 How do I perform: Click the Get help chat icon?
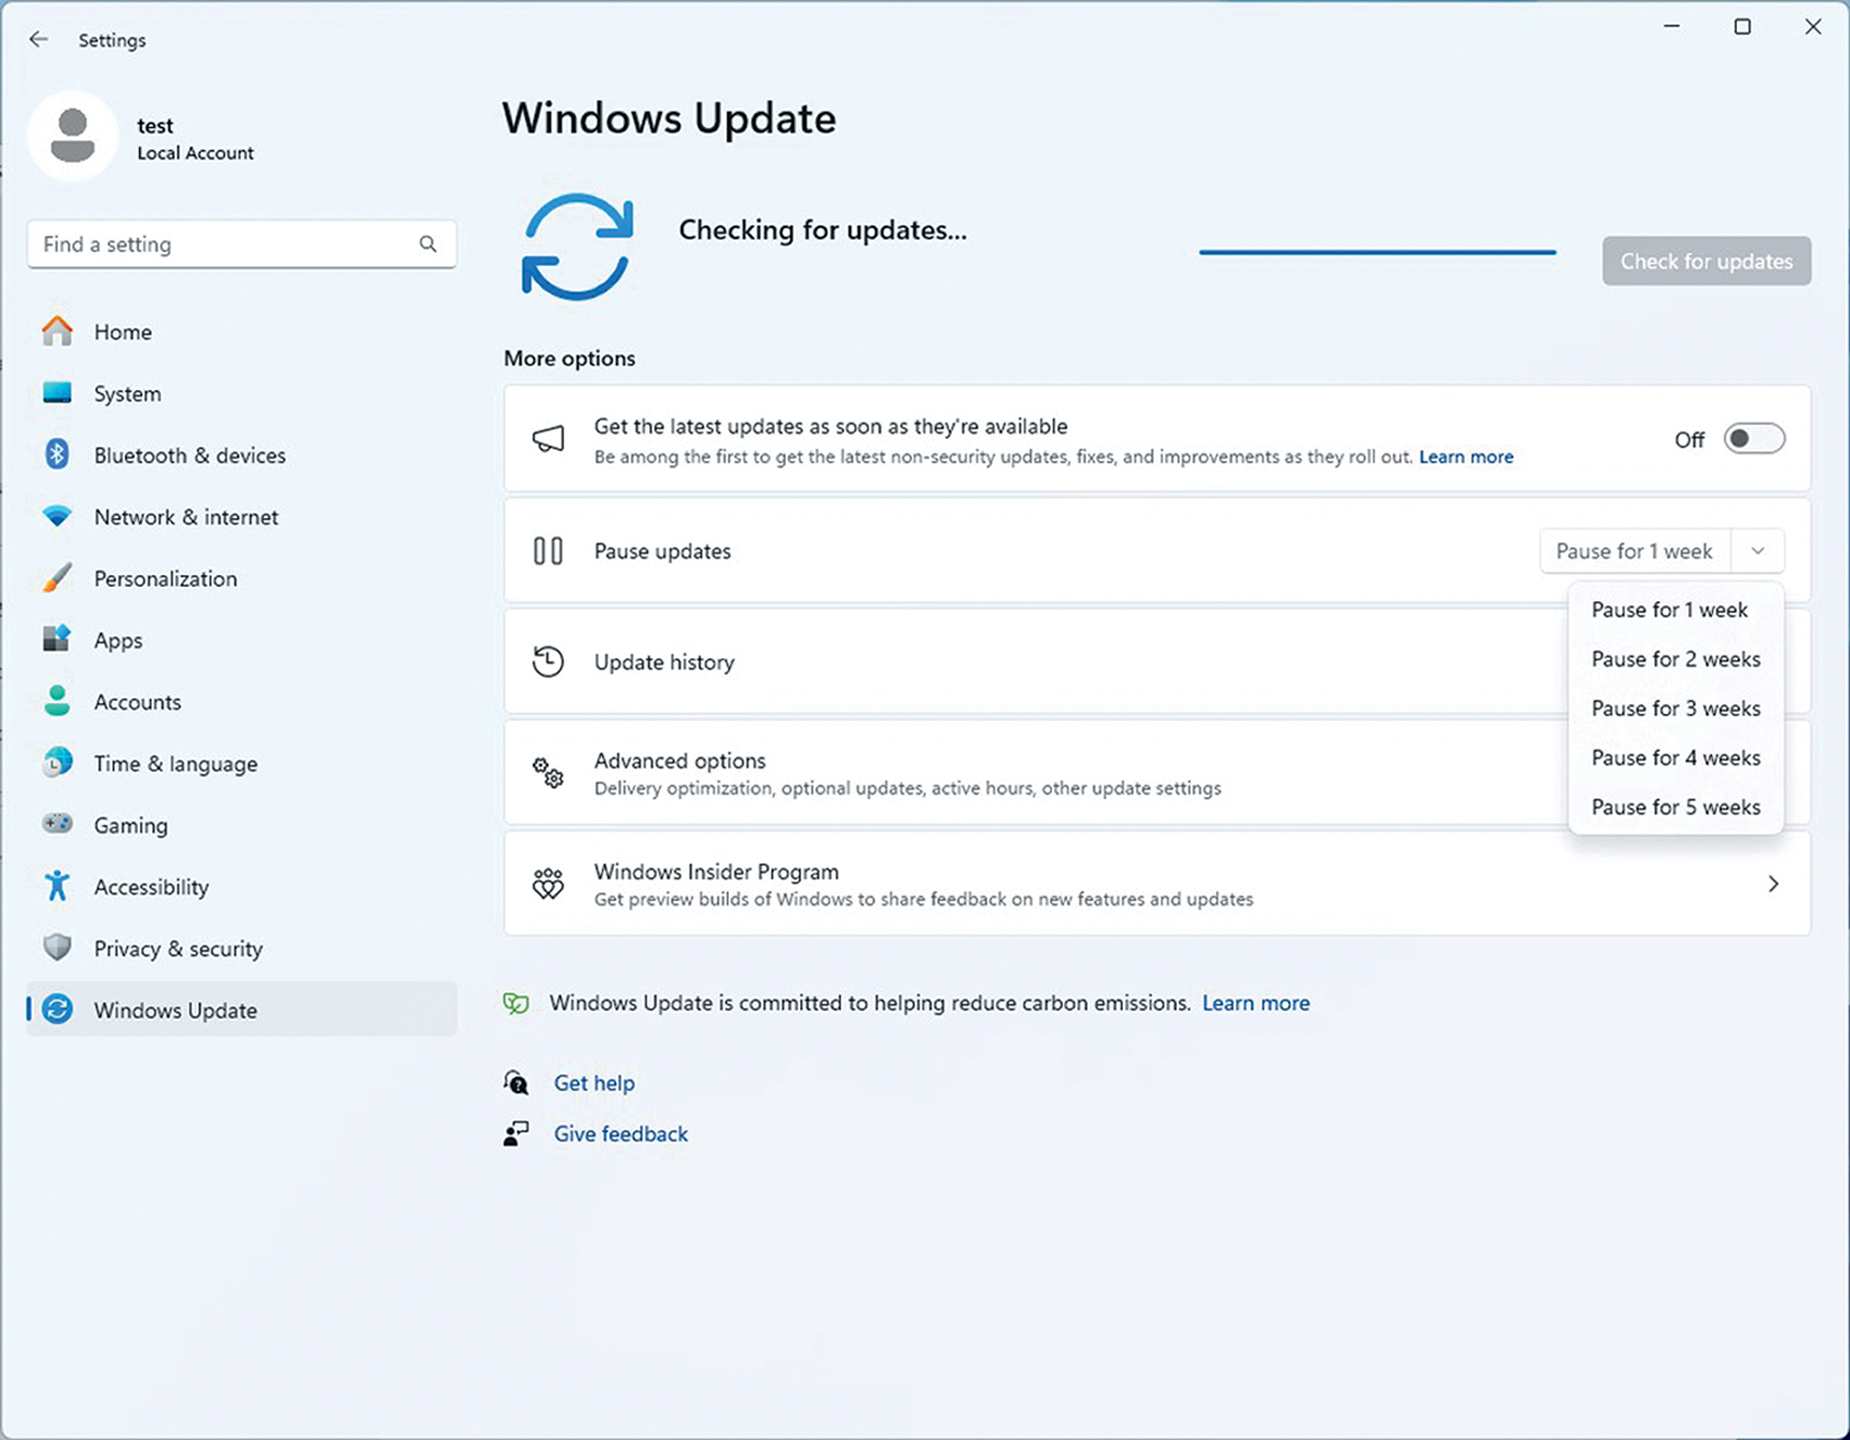click(516, 1083)
